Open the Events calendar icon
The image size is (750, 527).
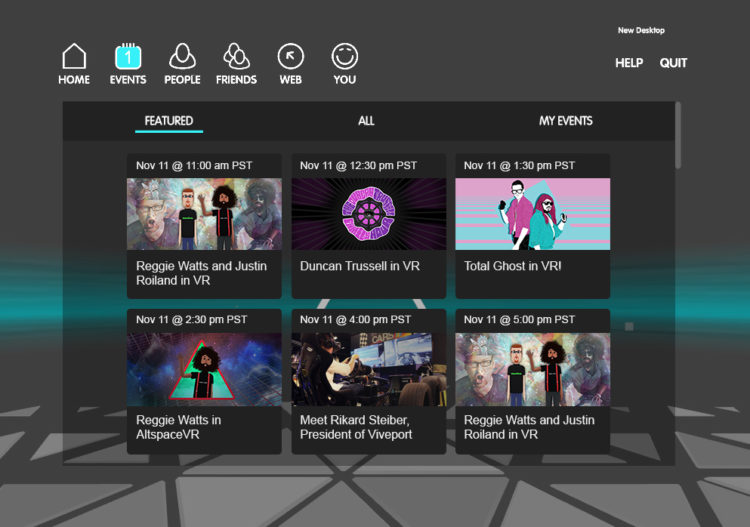[128, 56]
